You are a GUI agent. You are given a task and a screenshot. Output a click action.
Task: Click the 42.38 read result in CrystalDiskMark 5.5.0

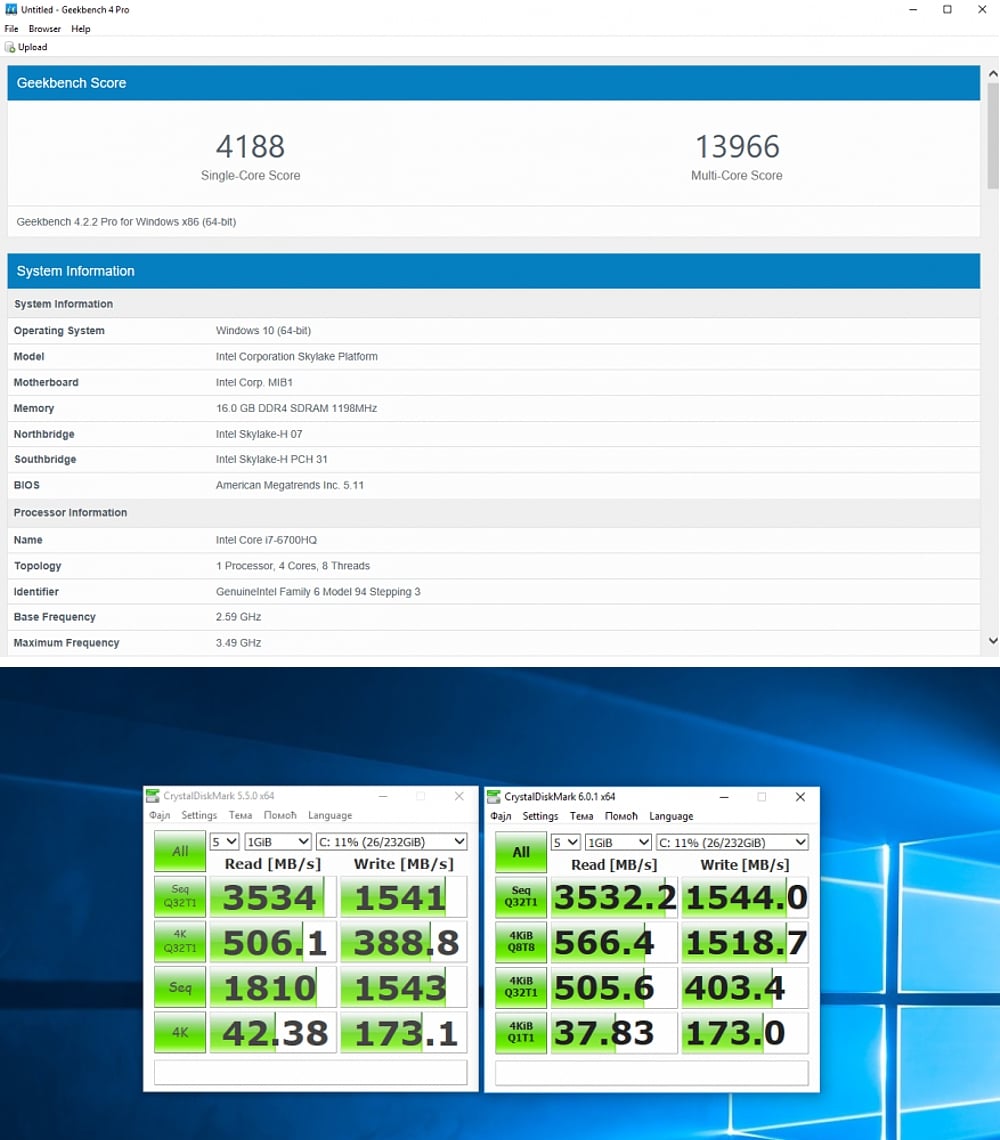pyautogui.click(x=273, y=1032)
